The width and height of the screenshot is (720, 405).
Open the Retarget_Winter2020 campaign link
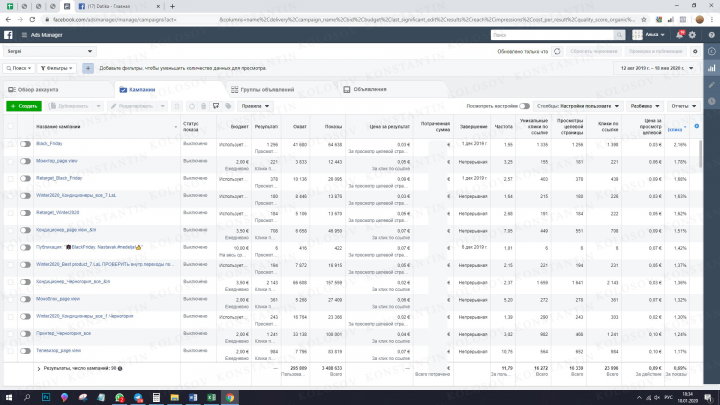57,213
